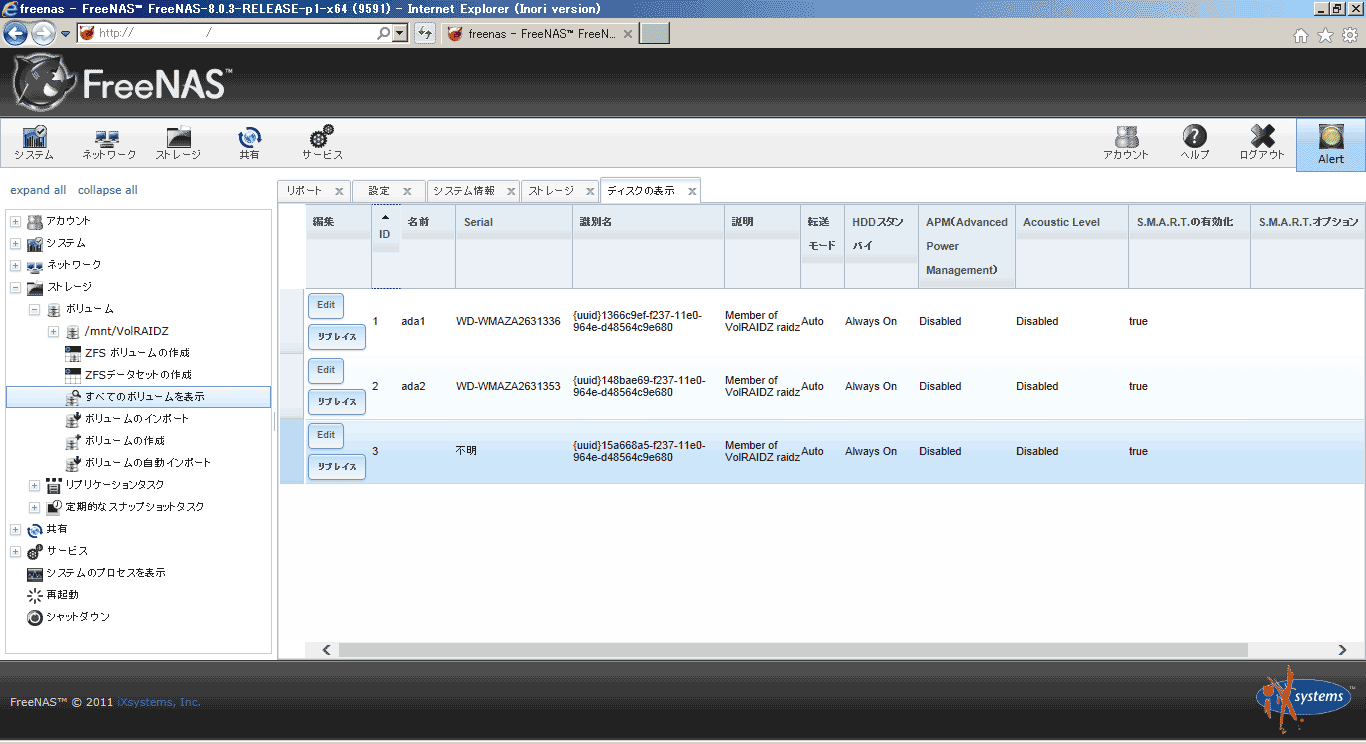Open the browser favorites star icon
Screen dimensions: 1366x744
point(1325,35)
